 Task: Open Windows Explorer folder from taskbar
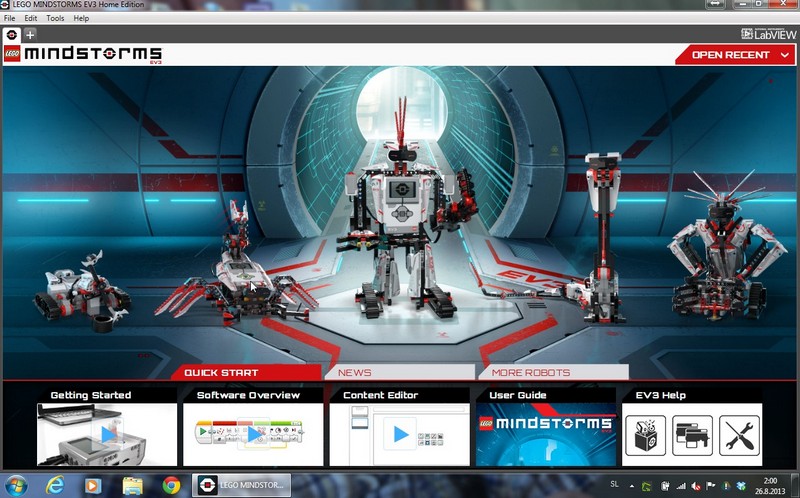tap(133, 485)
